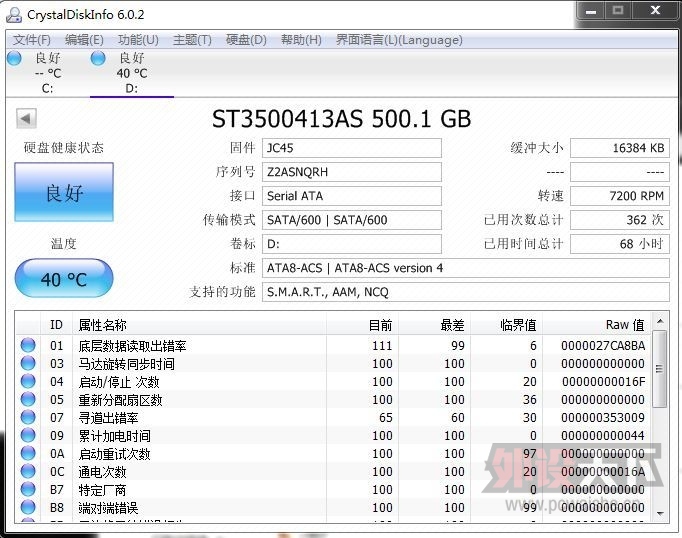Open the 界面语言(L)(Language) menu
The height and width of the screenshot is (538, 682).
click(x=399, y=40)
